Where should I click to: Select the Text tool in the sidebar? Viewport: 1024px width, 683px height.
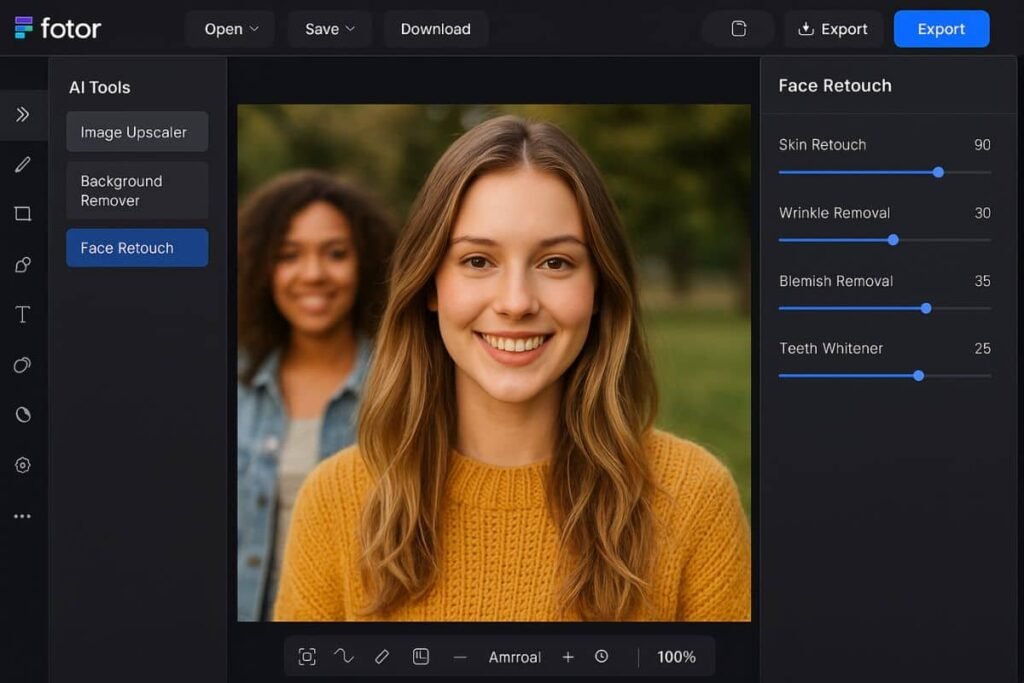(x=22, y=314)
